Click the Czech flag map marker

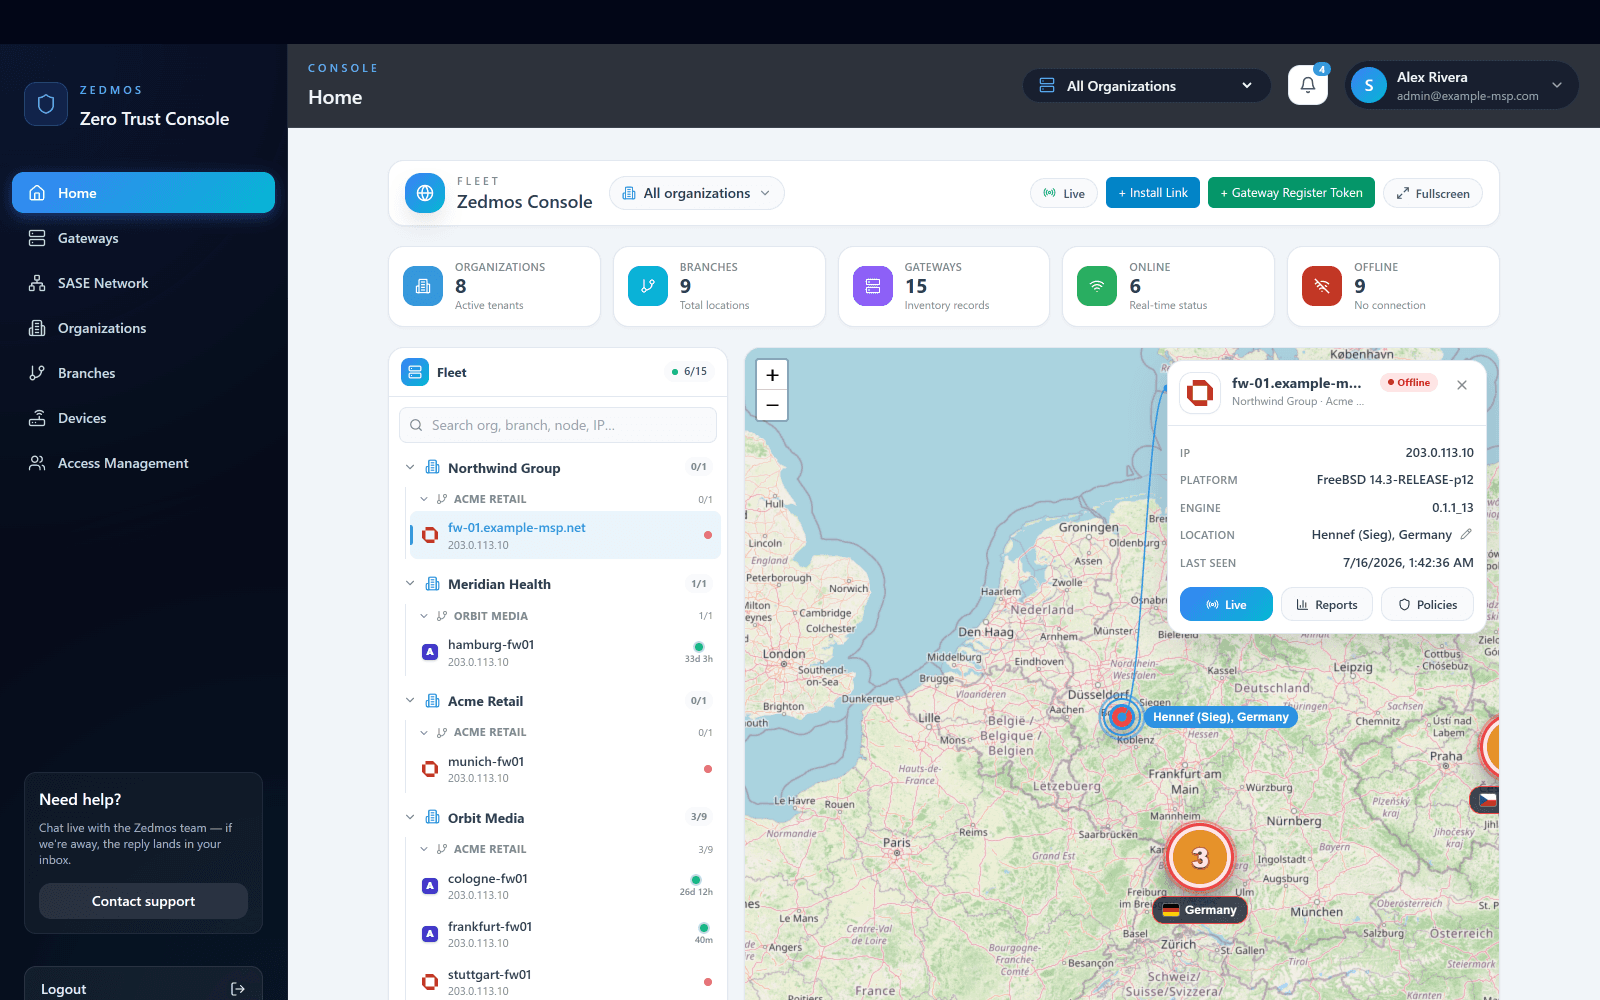[1486, 800]
